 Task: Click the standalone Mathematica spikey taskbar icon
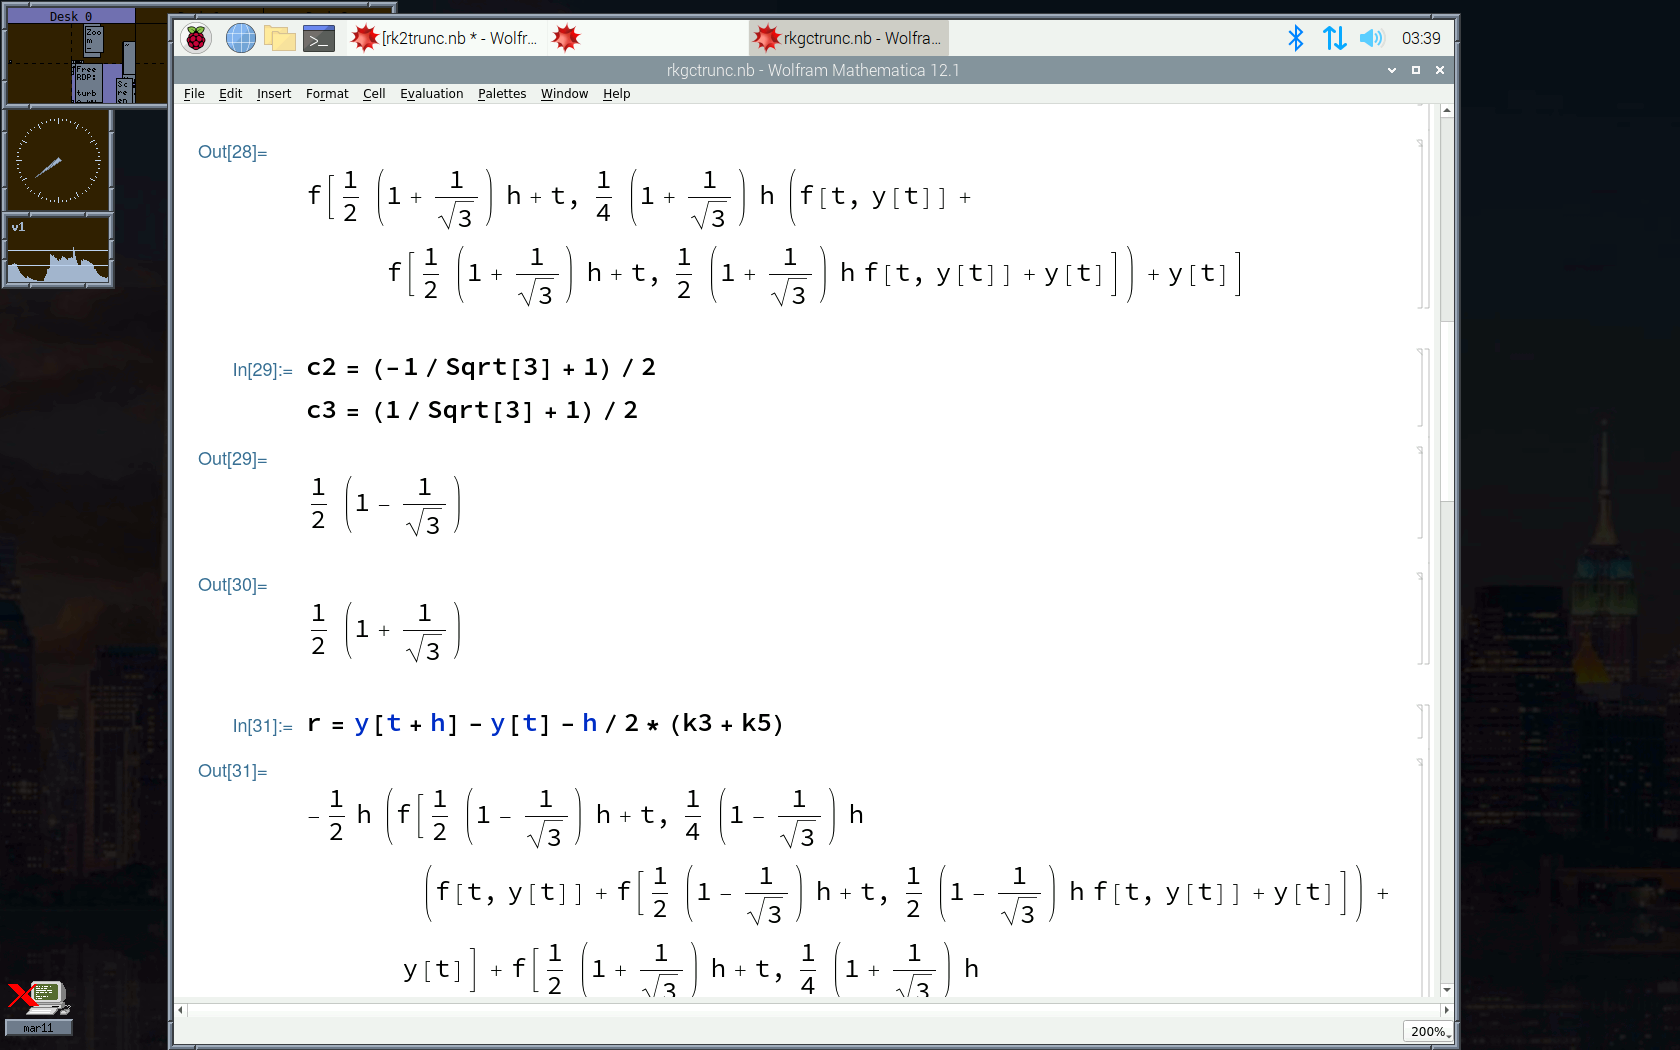point(566,38)
